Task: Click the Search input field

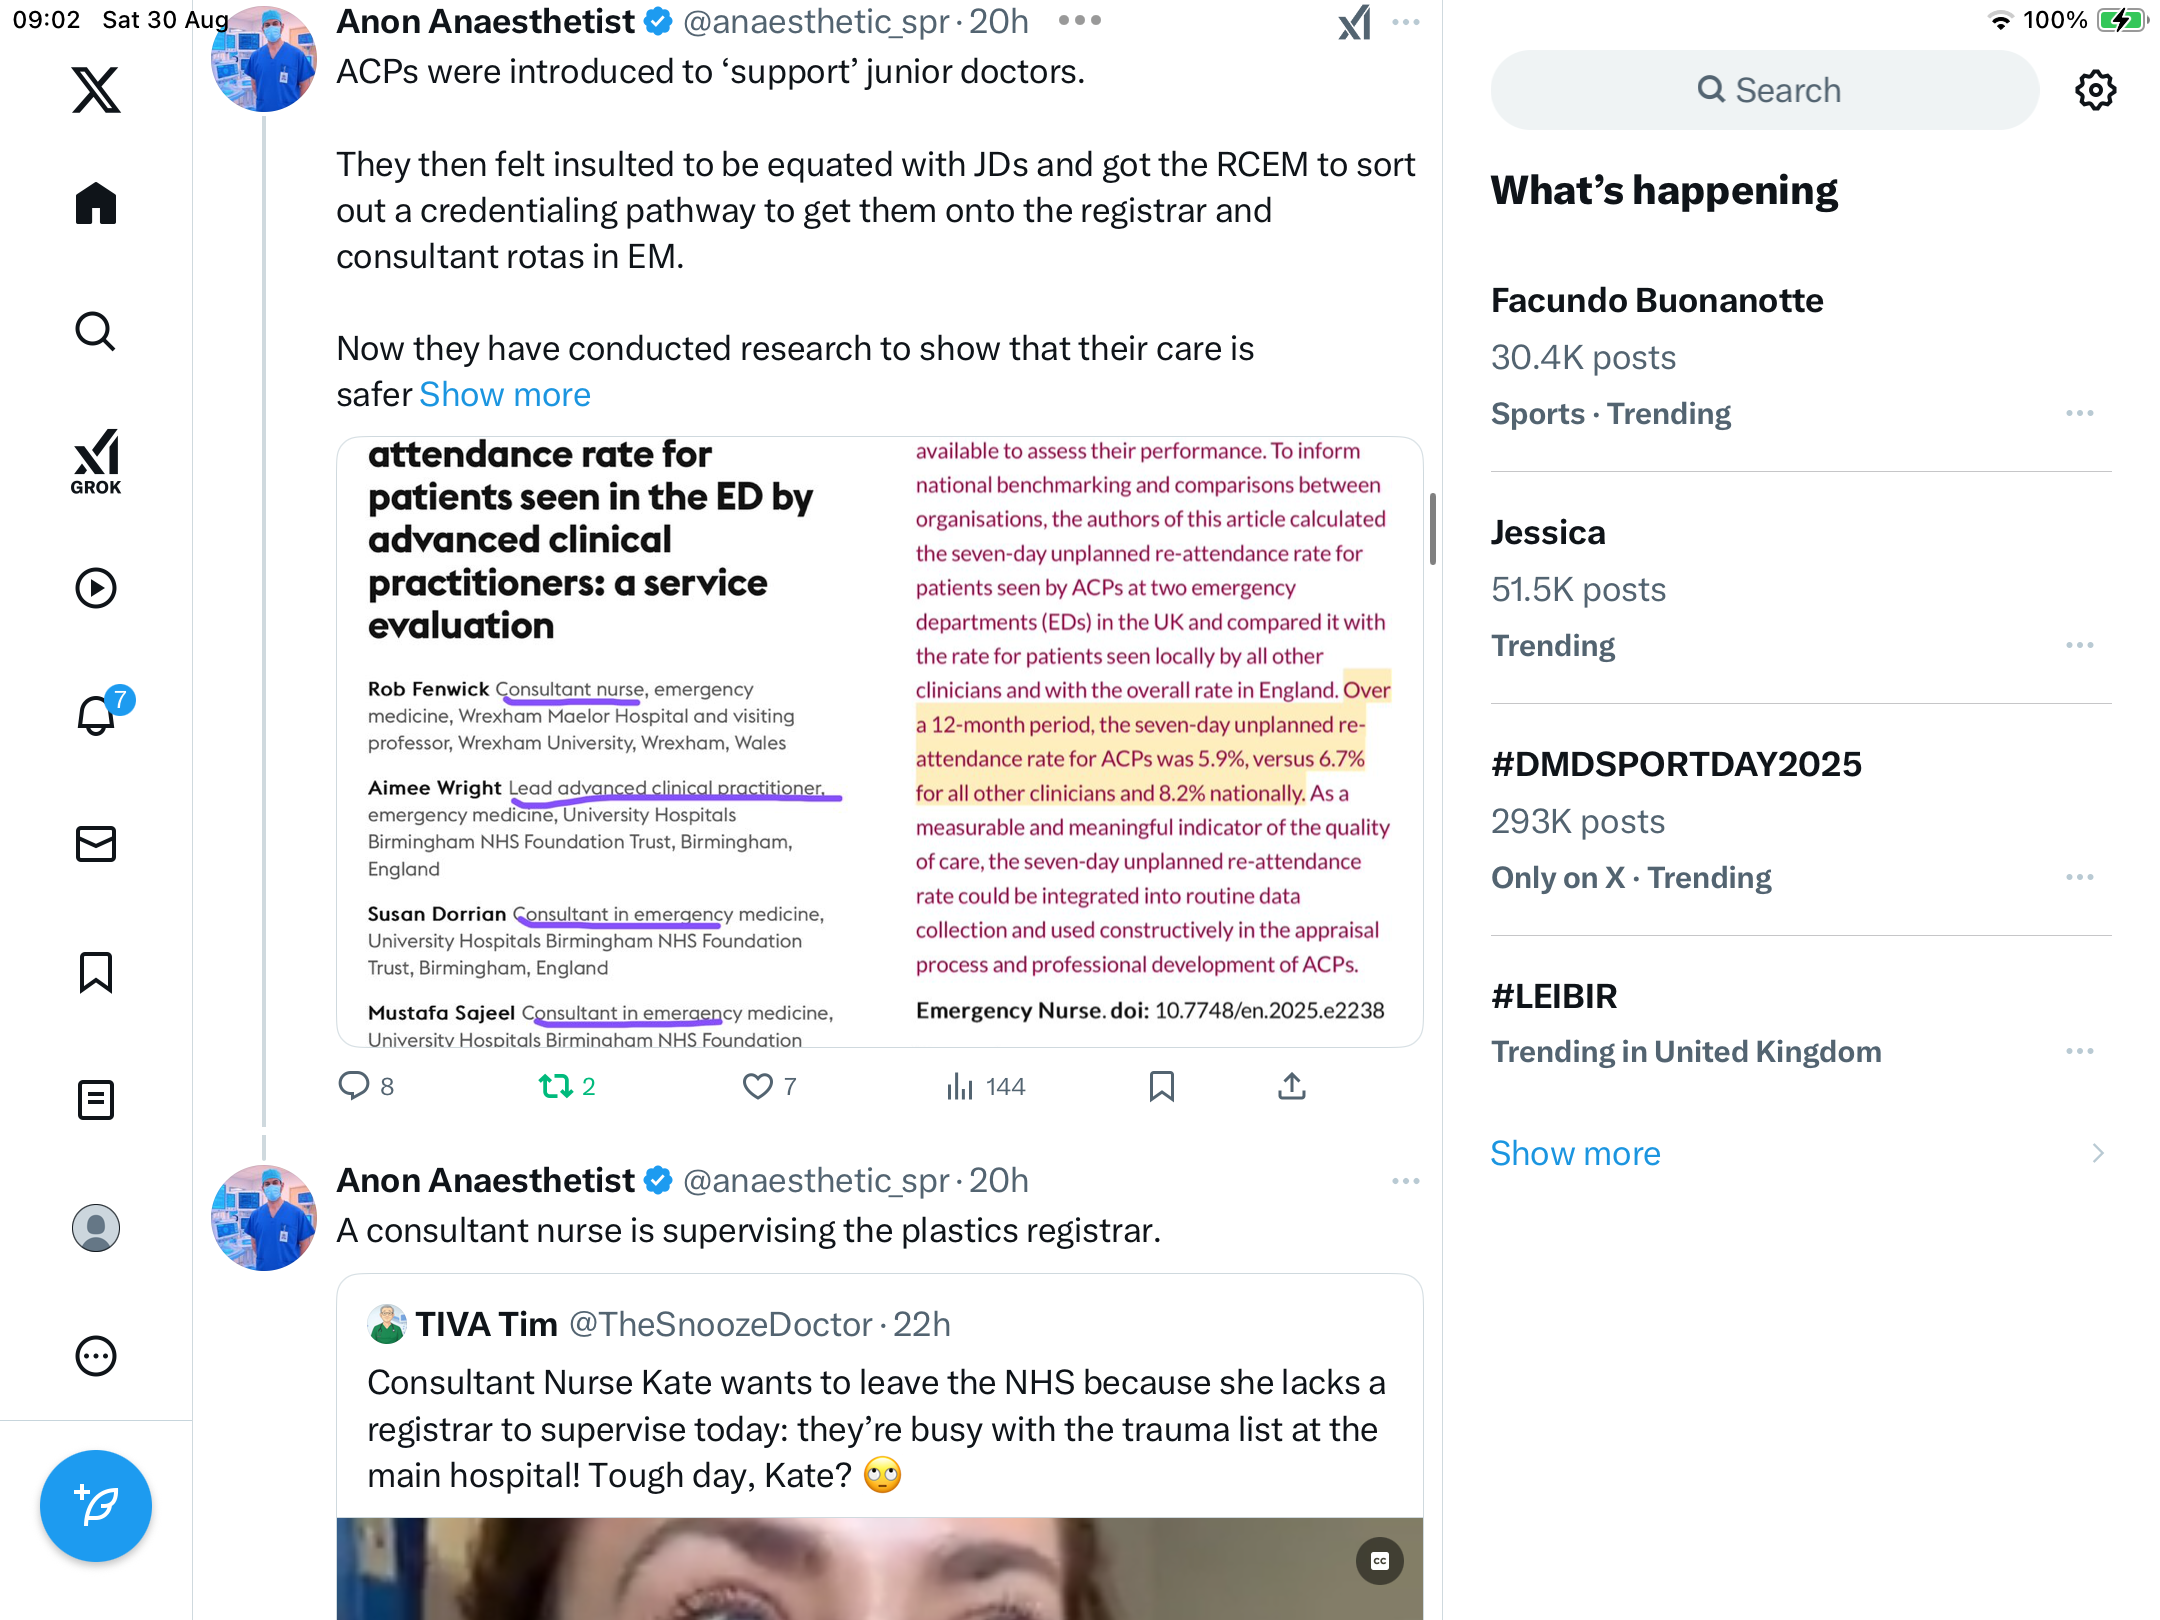Action: [x=1765, y=90]
